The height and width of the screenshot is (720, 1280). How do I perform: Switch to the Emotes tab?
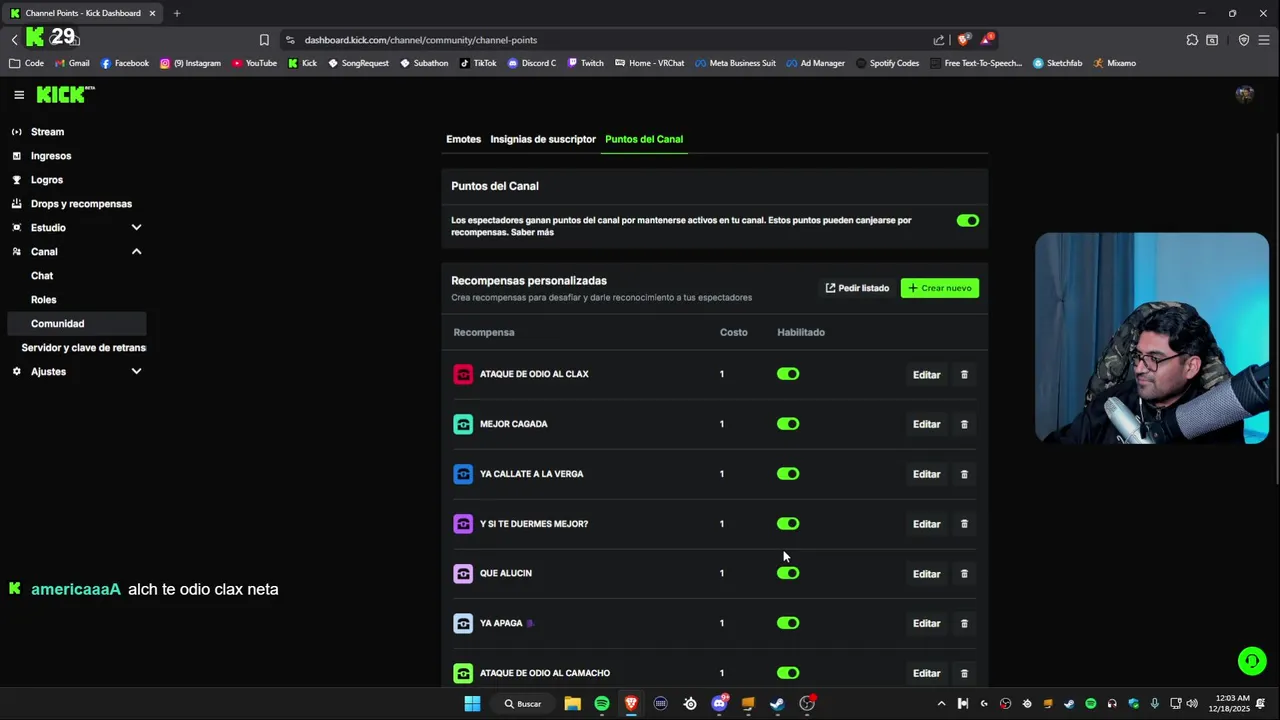[x=463, y=139]
